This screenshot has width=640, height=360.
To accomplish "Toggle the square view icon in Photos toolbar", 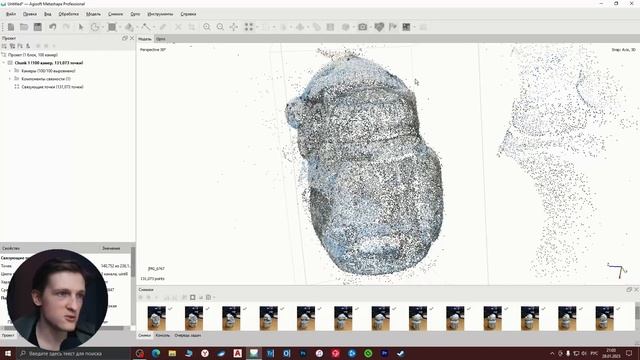I will (193, 298).
